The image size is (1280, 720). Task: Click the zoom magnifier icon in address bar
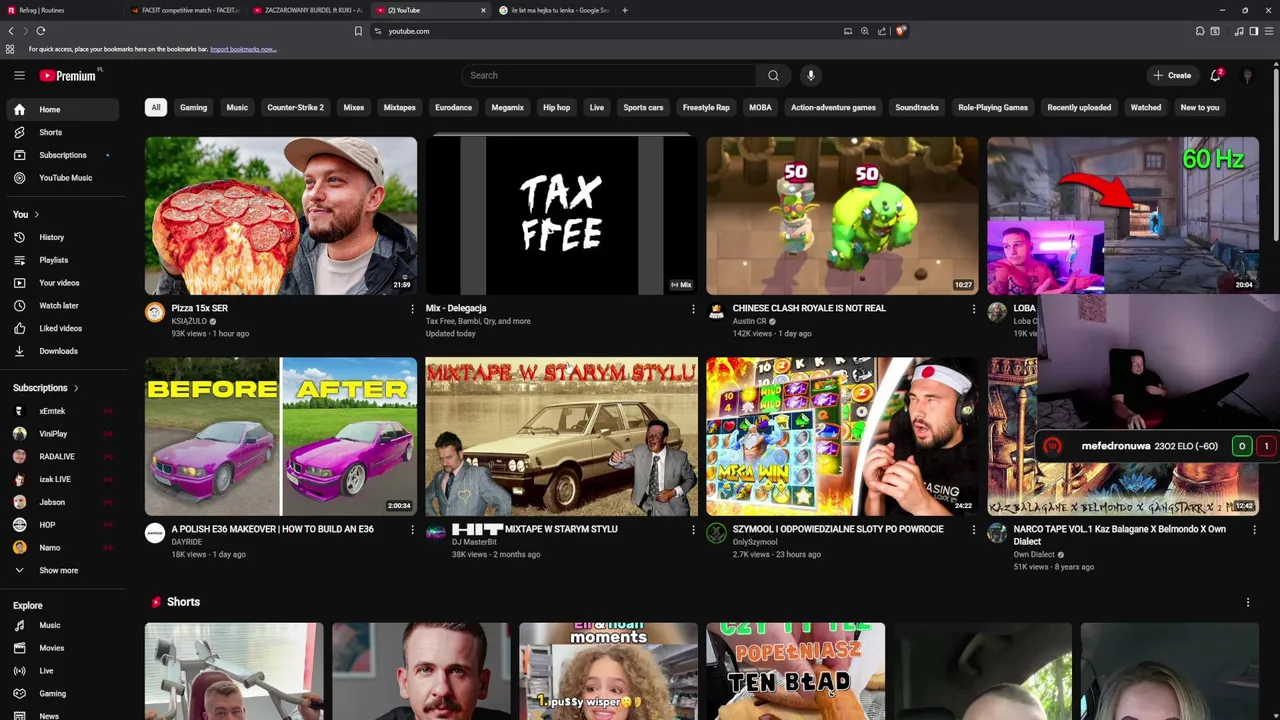point(865,31)
